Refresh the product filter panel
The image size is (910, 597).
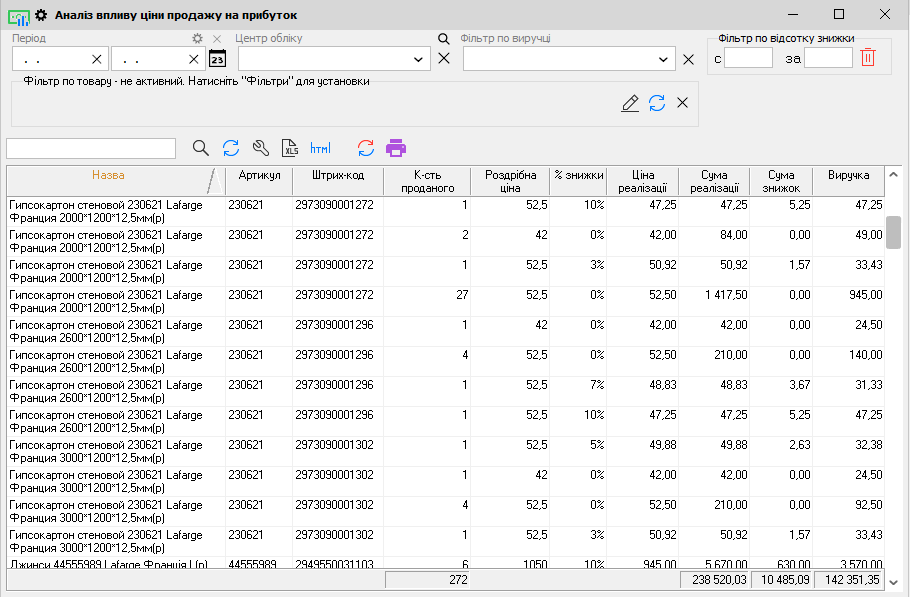(657, 103)
